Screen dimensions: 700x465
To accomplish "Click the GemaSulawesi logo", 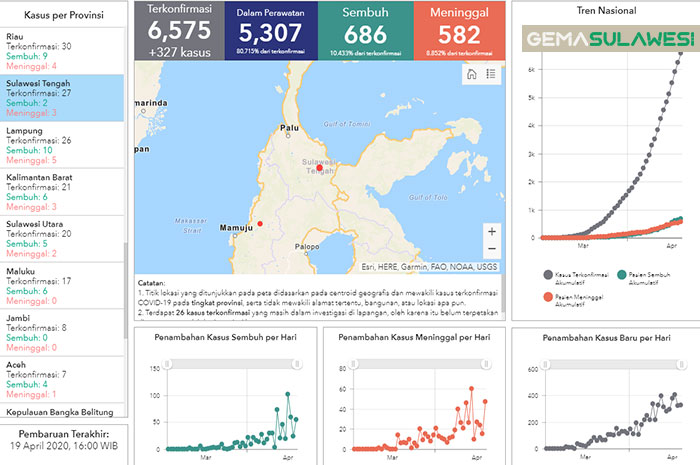I will 610,39.
